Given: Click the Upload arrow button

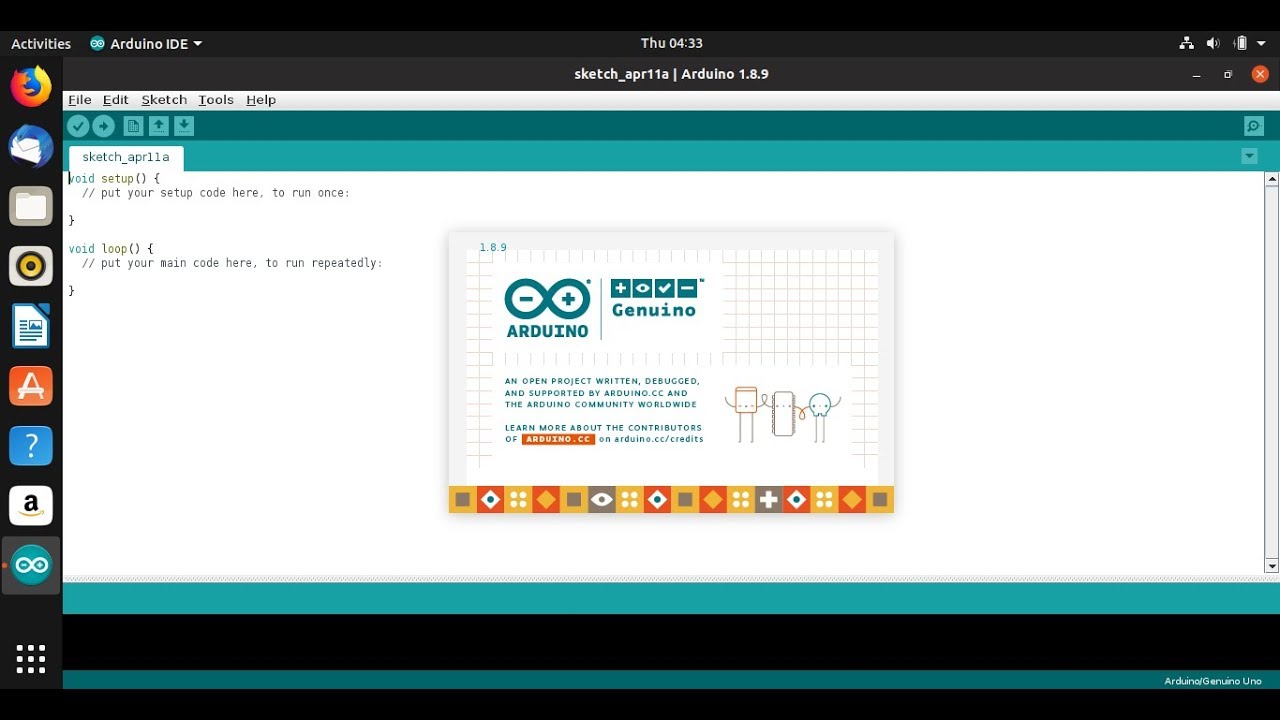Looking at the screenshot, I should 104,126.
